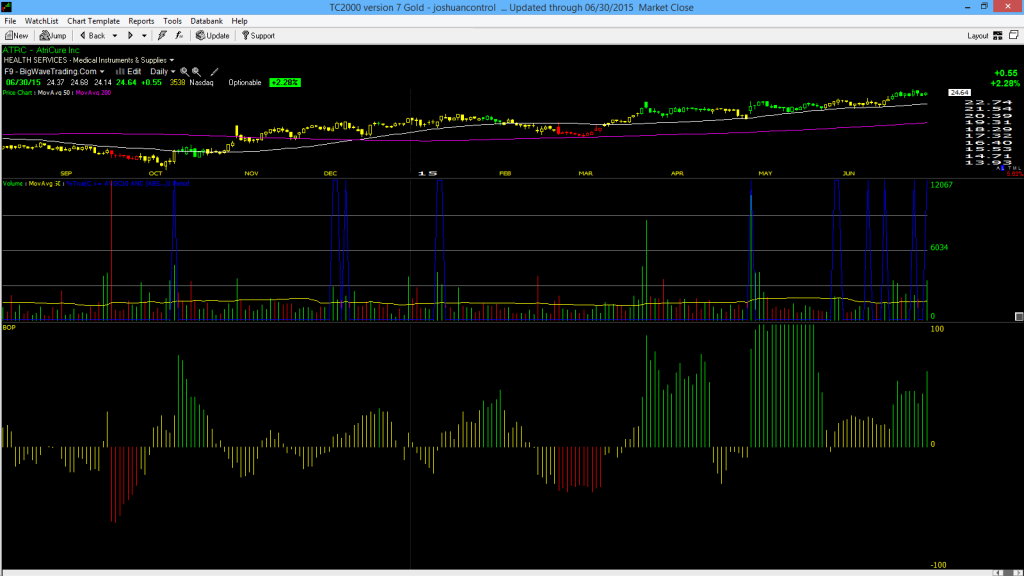Click the MovAvg 200 indicator label

pos(93,93)
